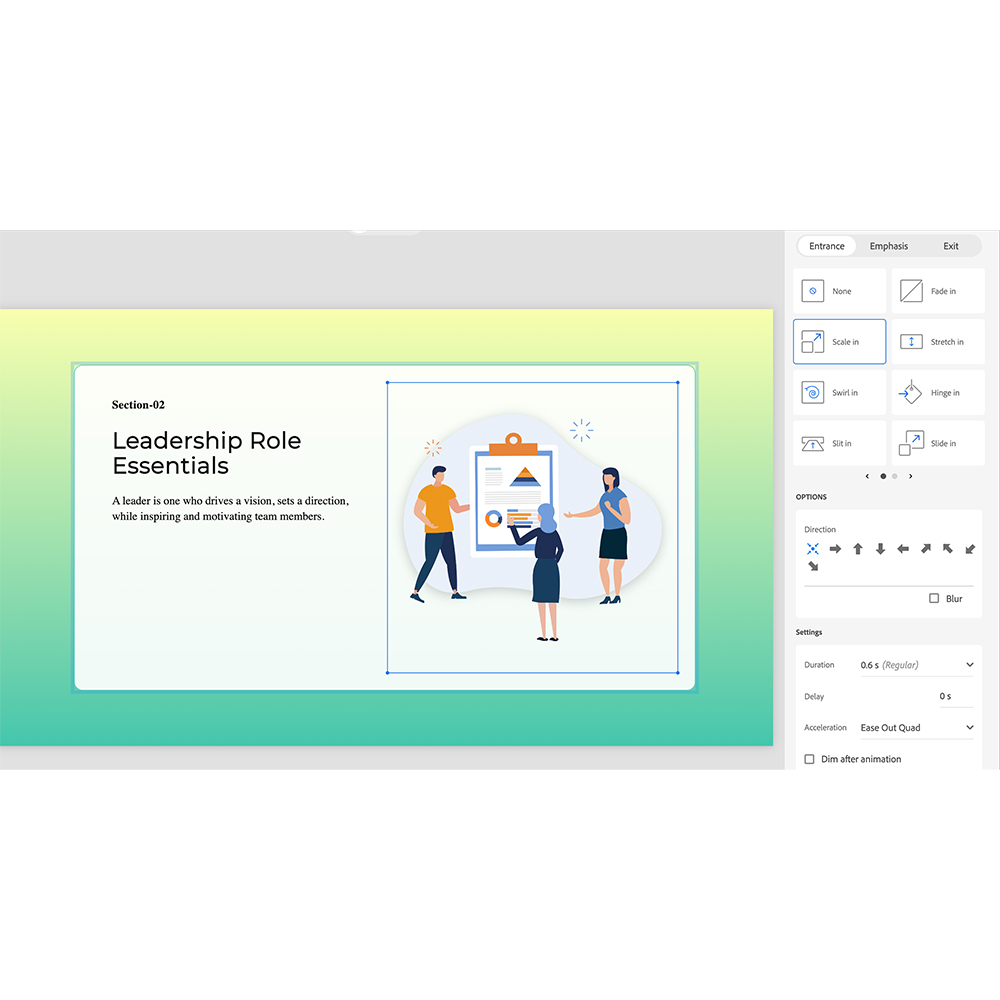
Task: Apply the Slide in effect
Action: 937,443
